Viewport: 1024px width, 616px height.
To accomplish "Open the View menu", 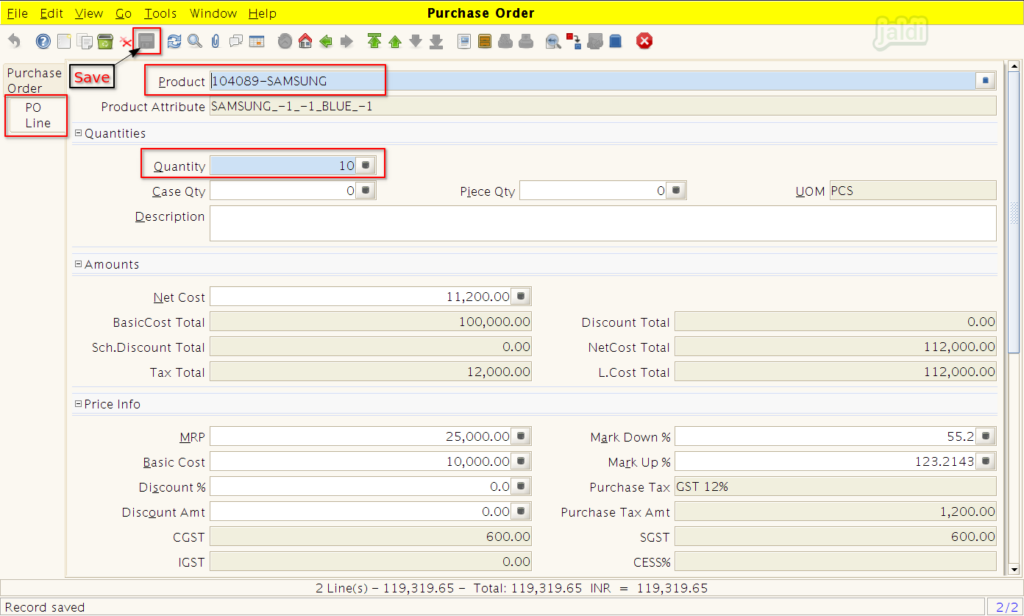I will (89, 13).
